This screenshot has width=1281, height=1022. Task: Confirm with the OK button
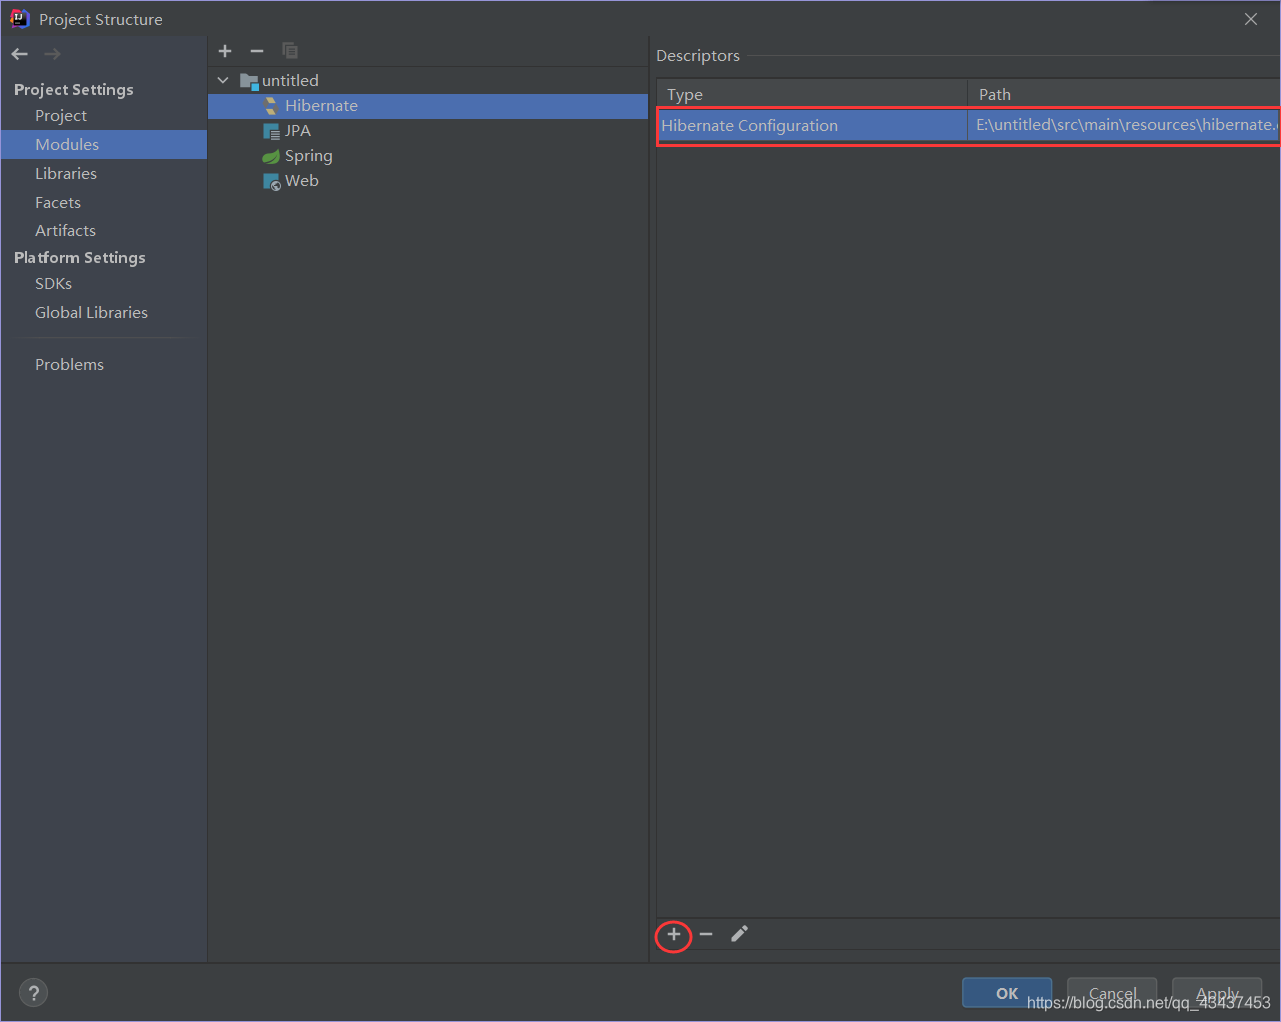point(1007,993)
